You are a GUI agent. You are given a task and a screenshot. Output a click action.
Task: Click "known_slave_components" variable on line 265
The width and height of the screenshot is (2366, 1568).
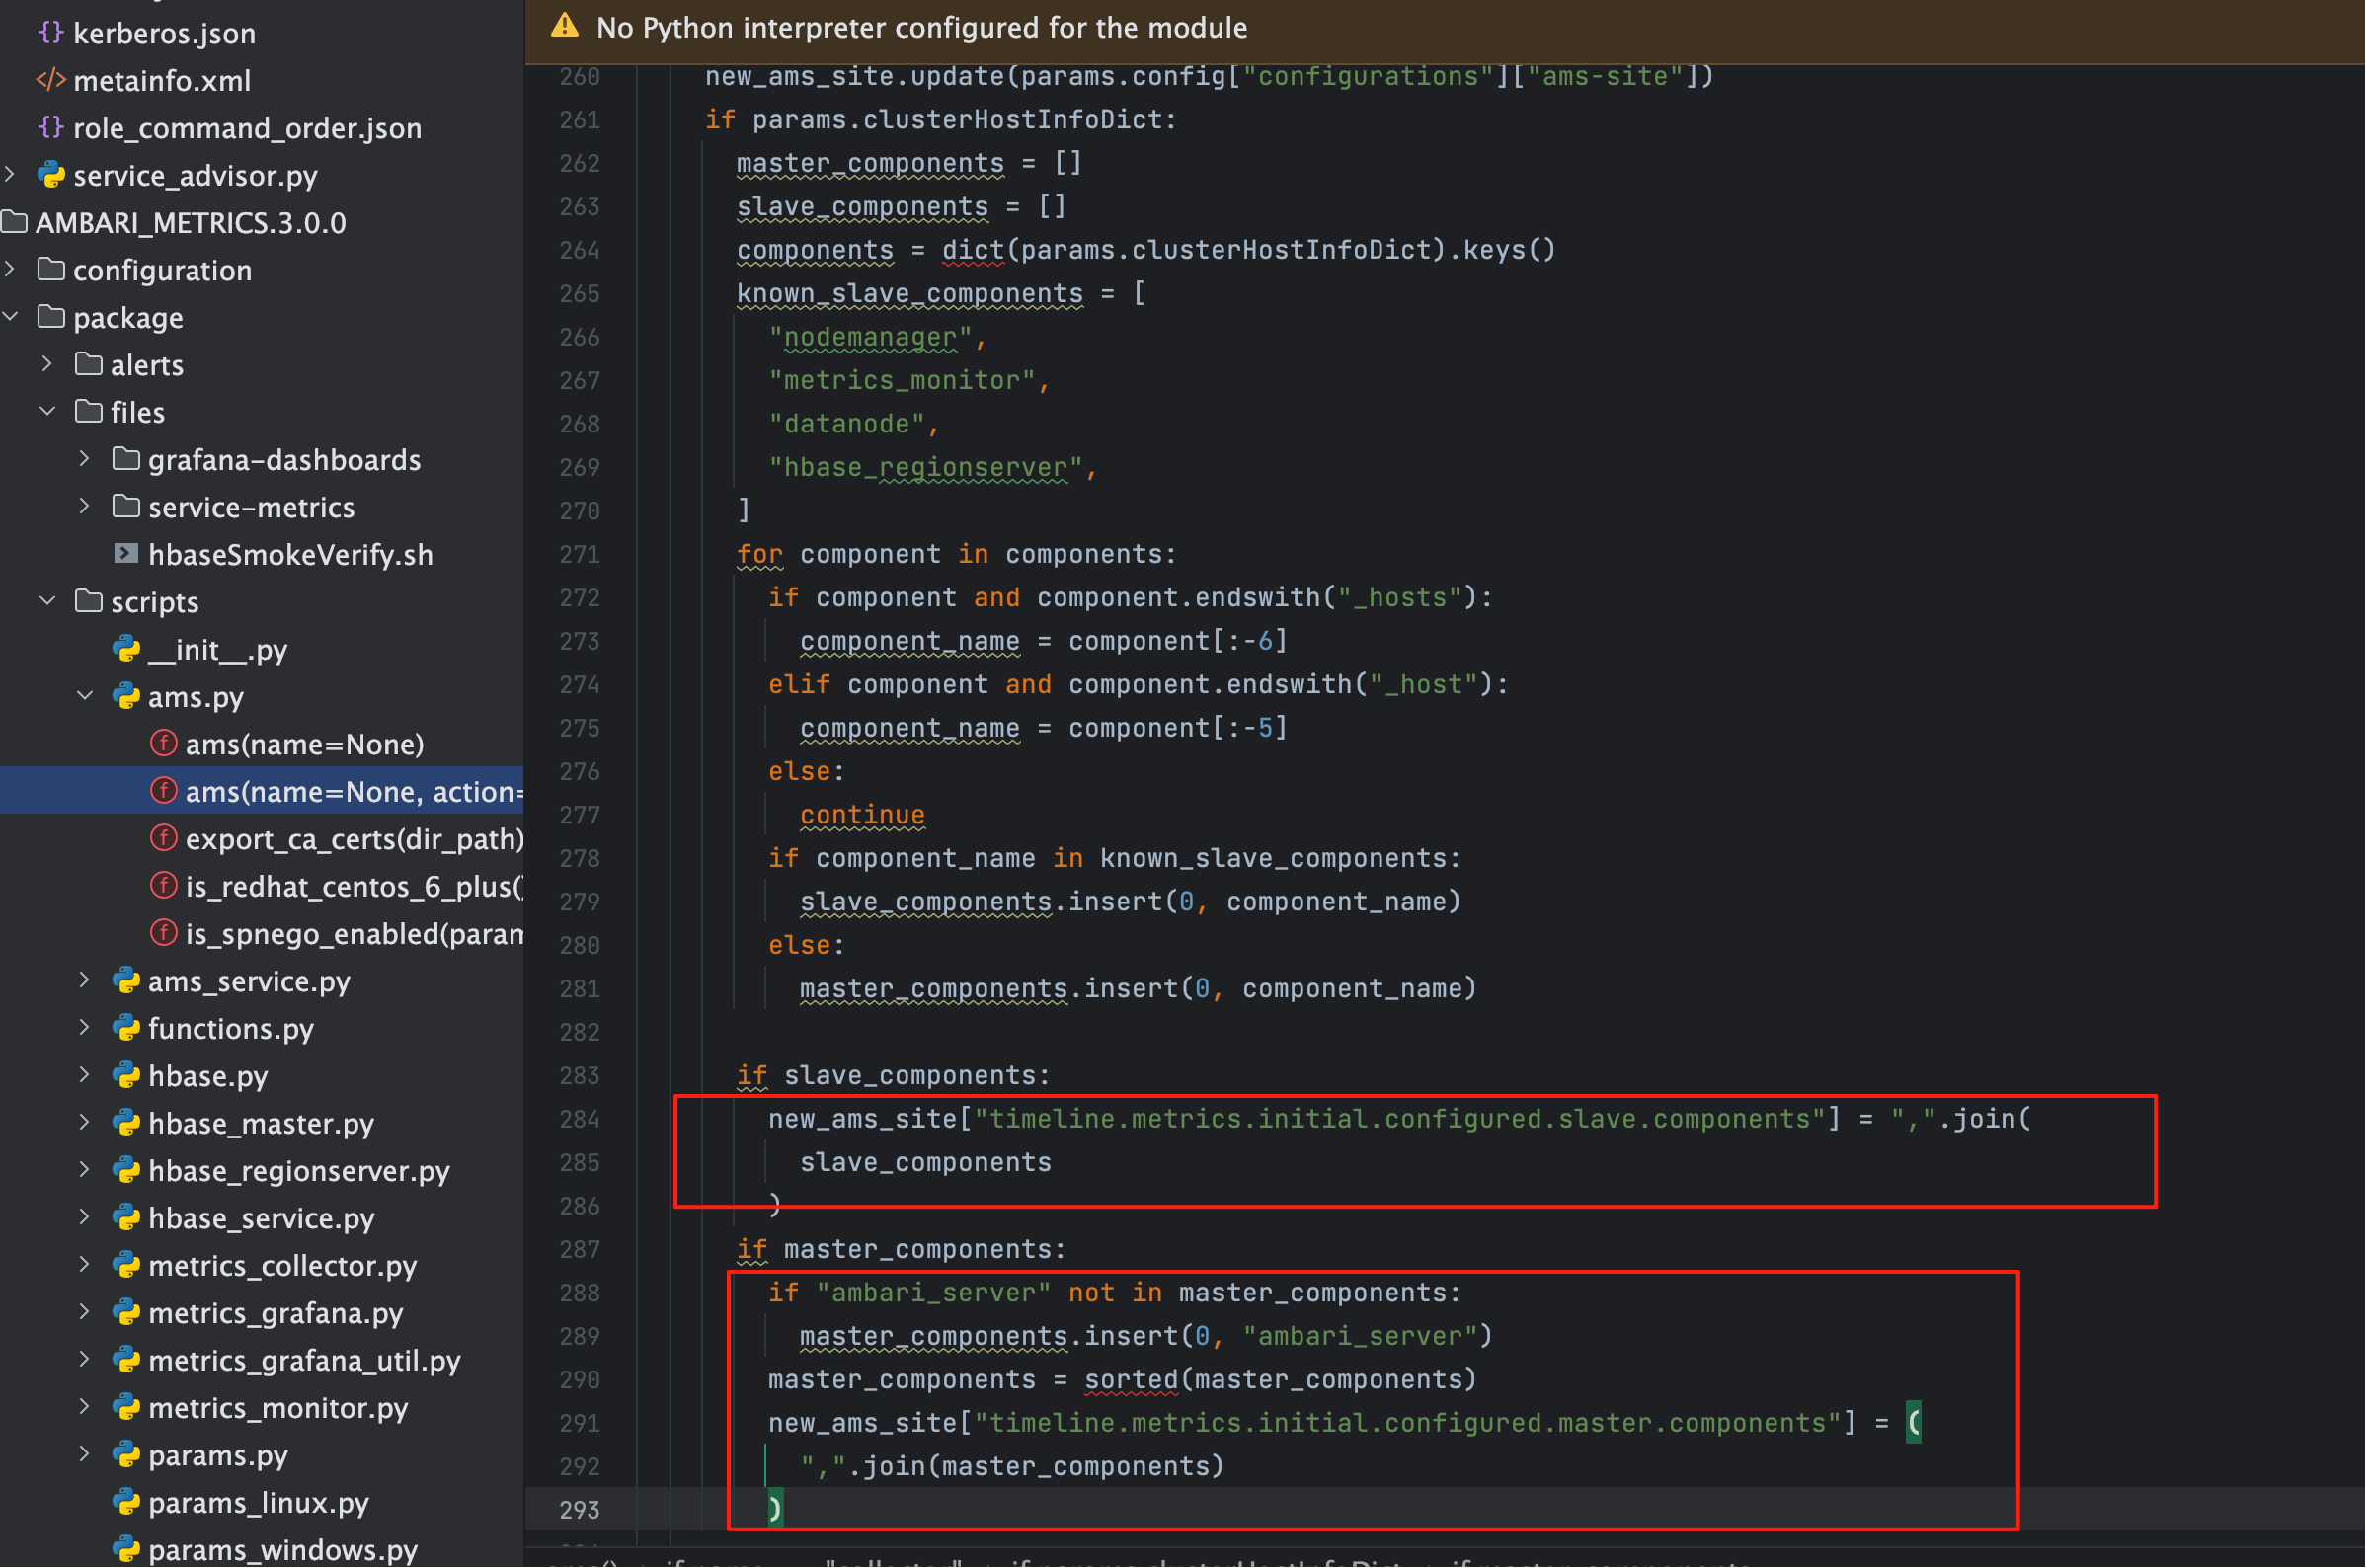(910, 294)
